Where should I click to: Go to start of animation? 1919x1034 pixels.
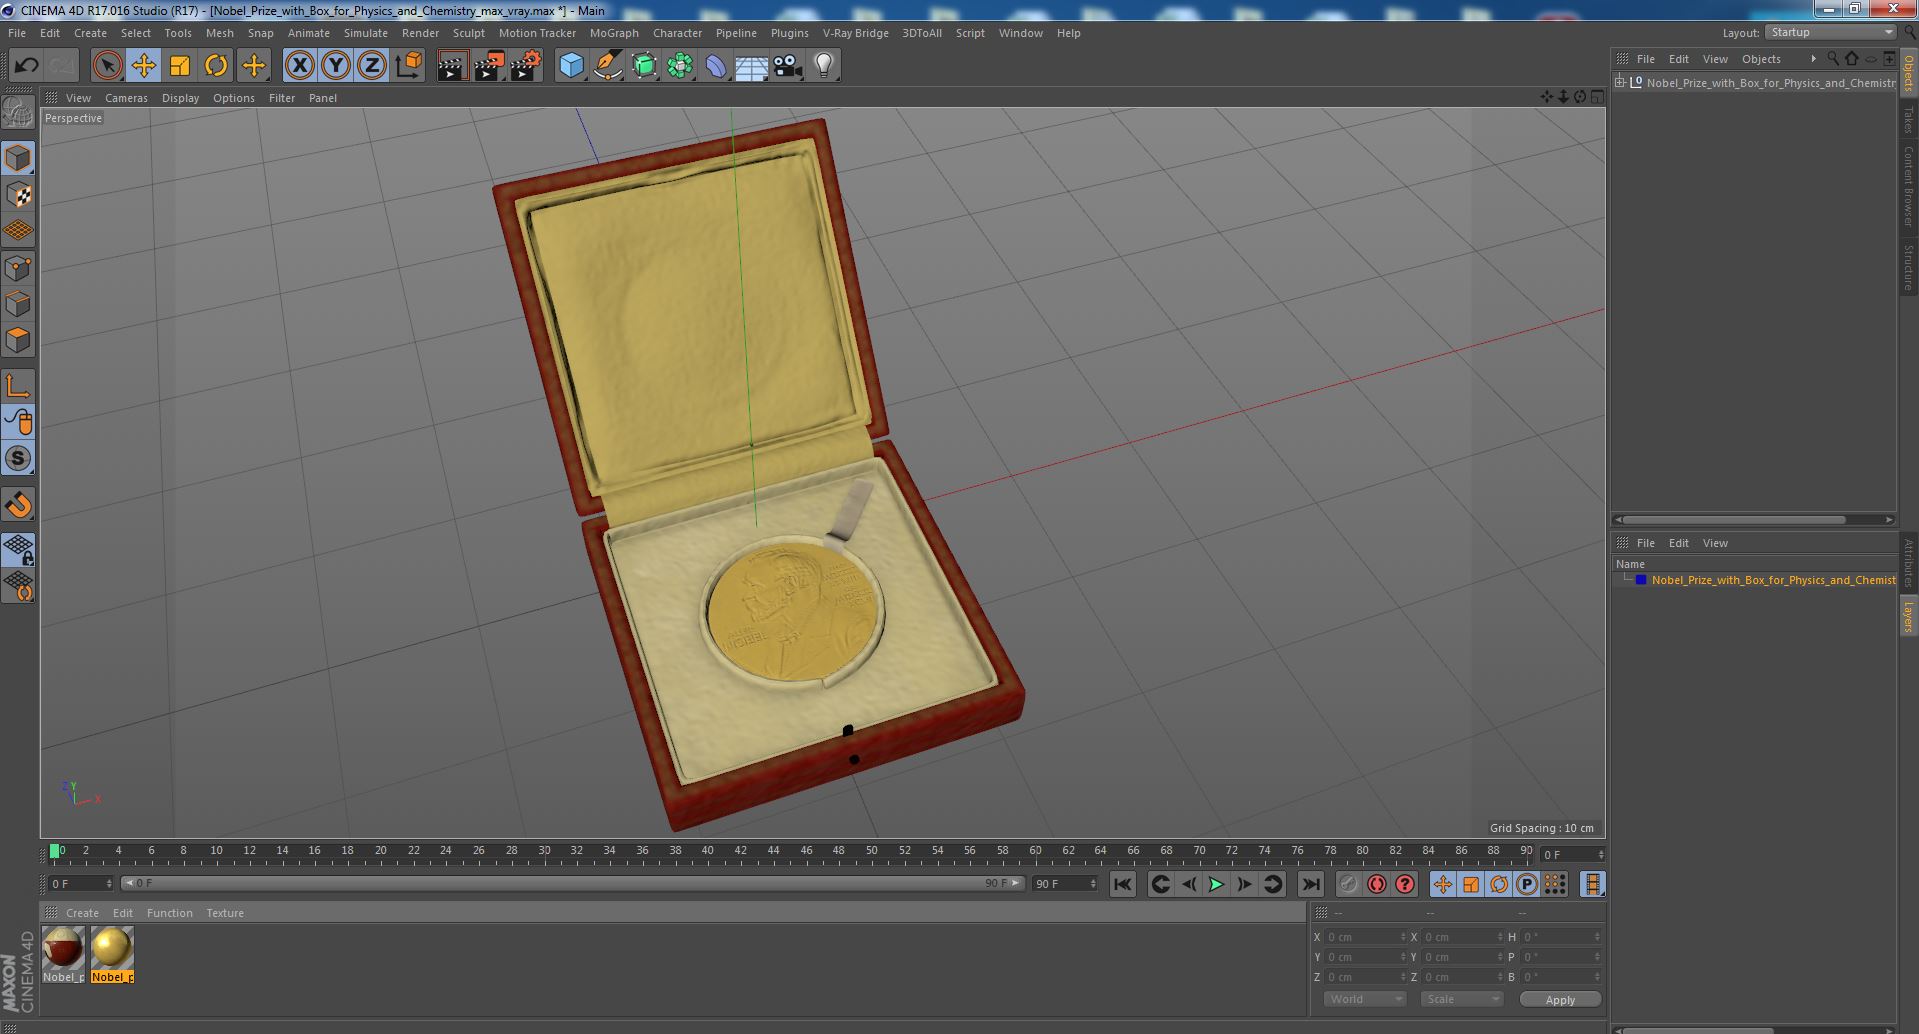pyautogui.click(x=1122, y=884)
